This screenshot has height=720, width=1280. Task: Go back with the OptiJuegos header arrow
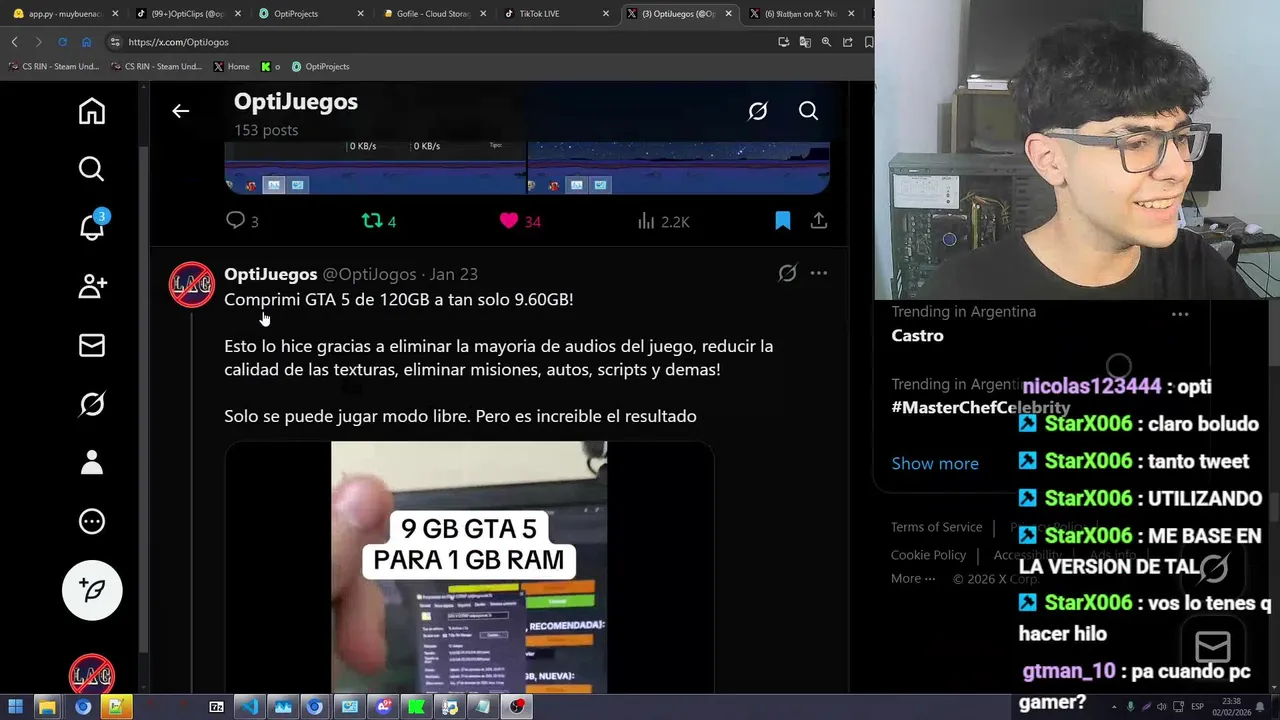(180, 111)
